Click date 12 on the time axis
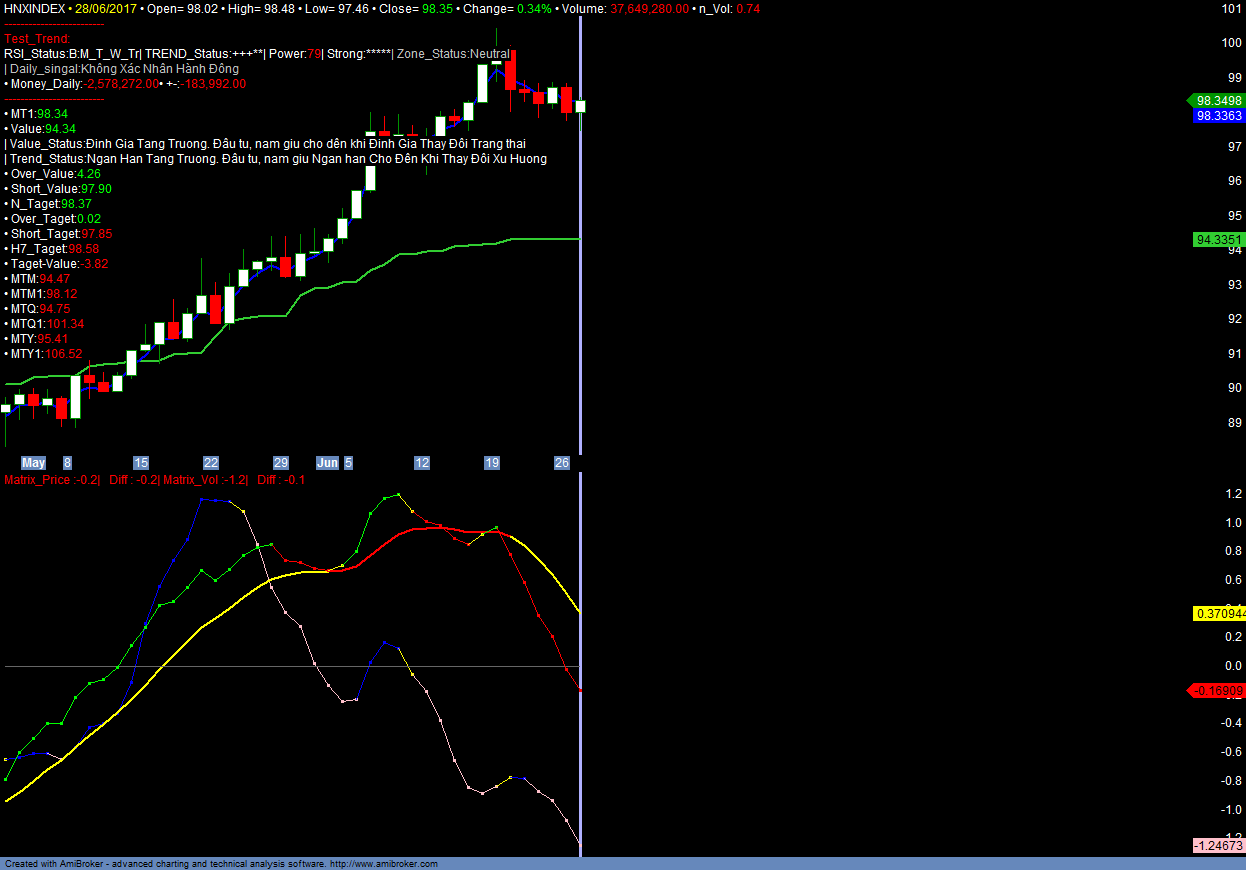This screenshot has height=870, width=1246. (422, 463)
